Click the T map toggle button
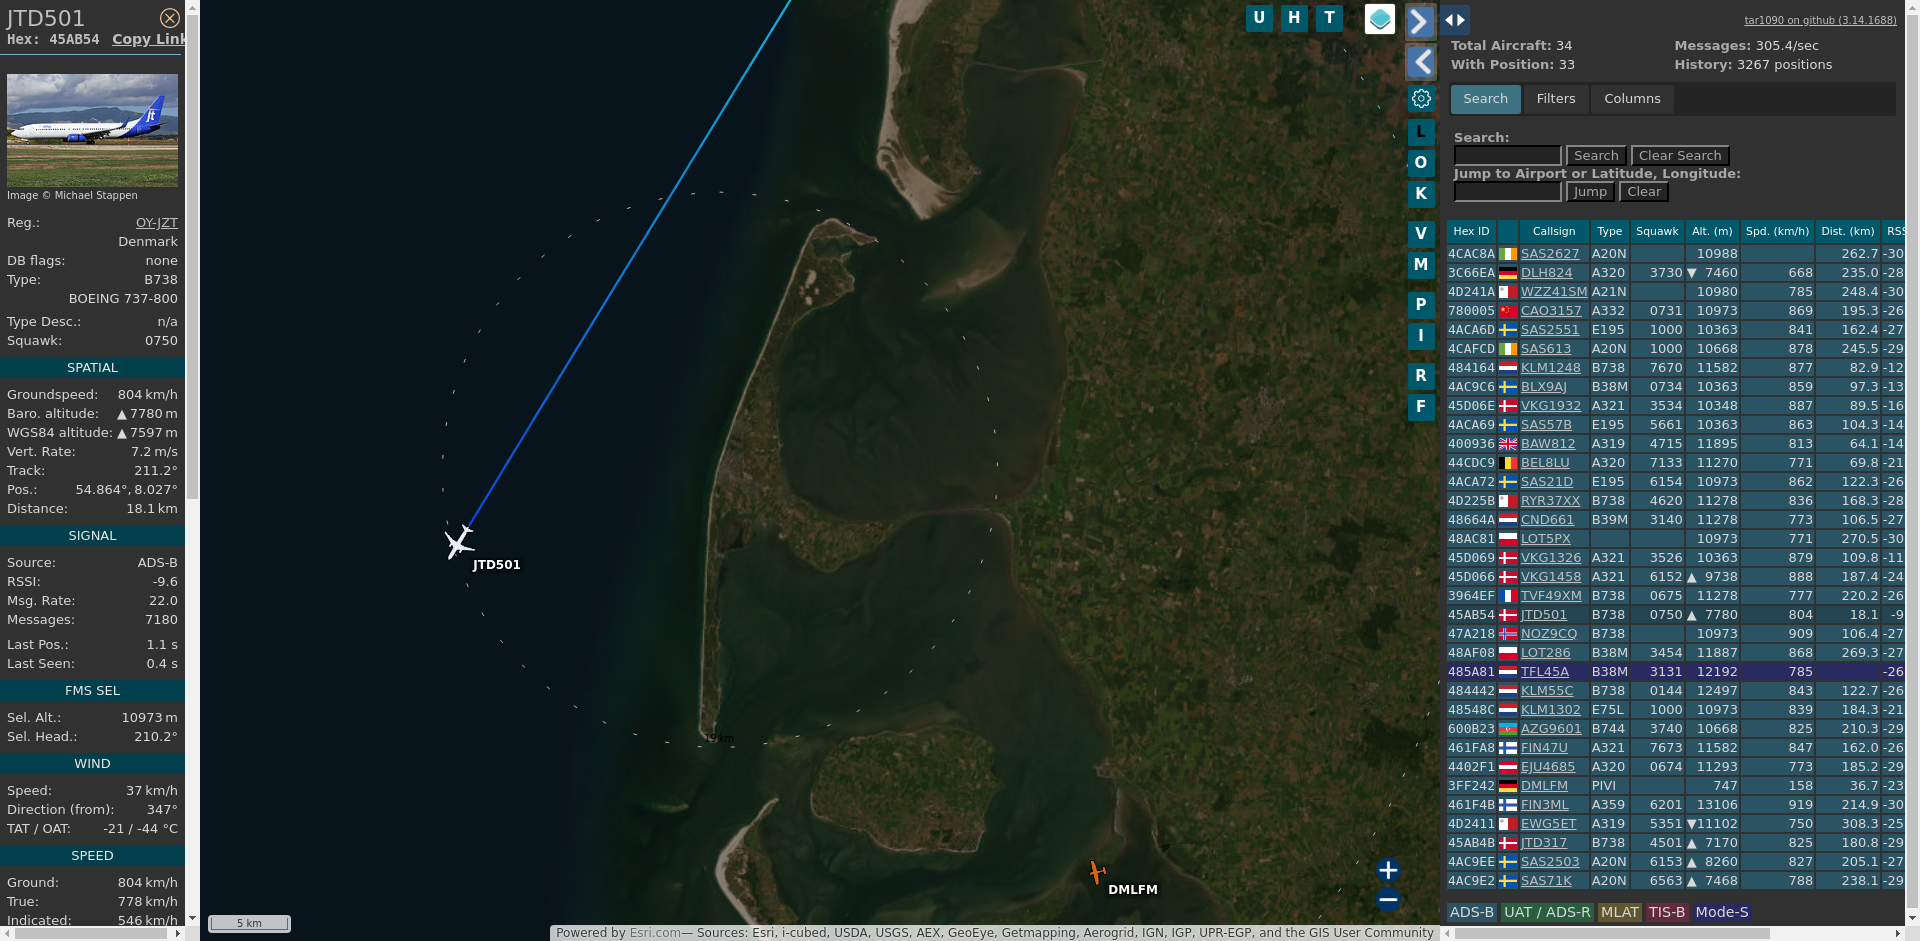Screen dimensions: 1920x941 tap(1329, 18)
